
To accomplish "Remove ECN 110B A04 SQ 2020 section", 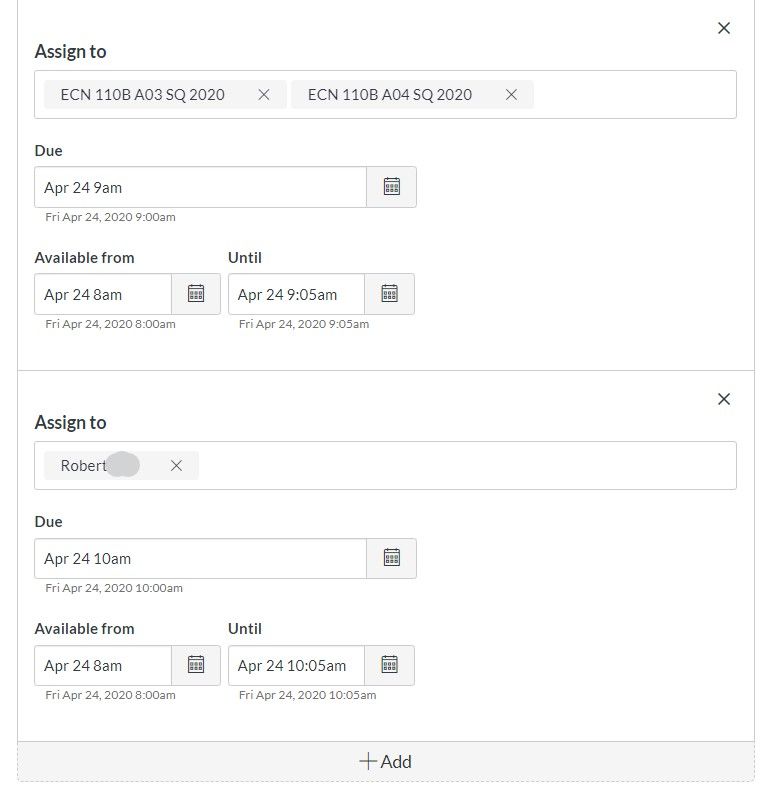I will (511, 95).
